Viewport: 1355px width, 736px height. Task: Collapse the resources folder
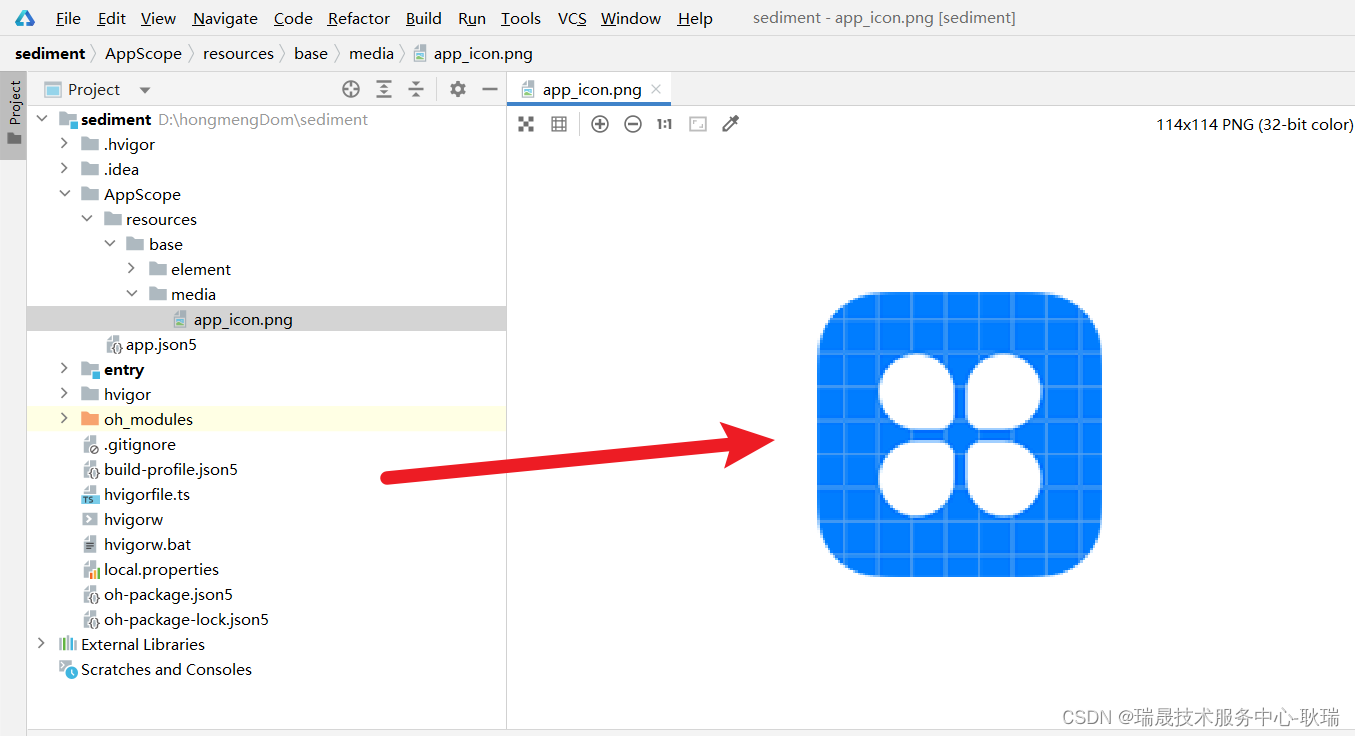tap(87, 219)
